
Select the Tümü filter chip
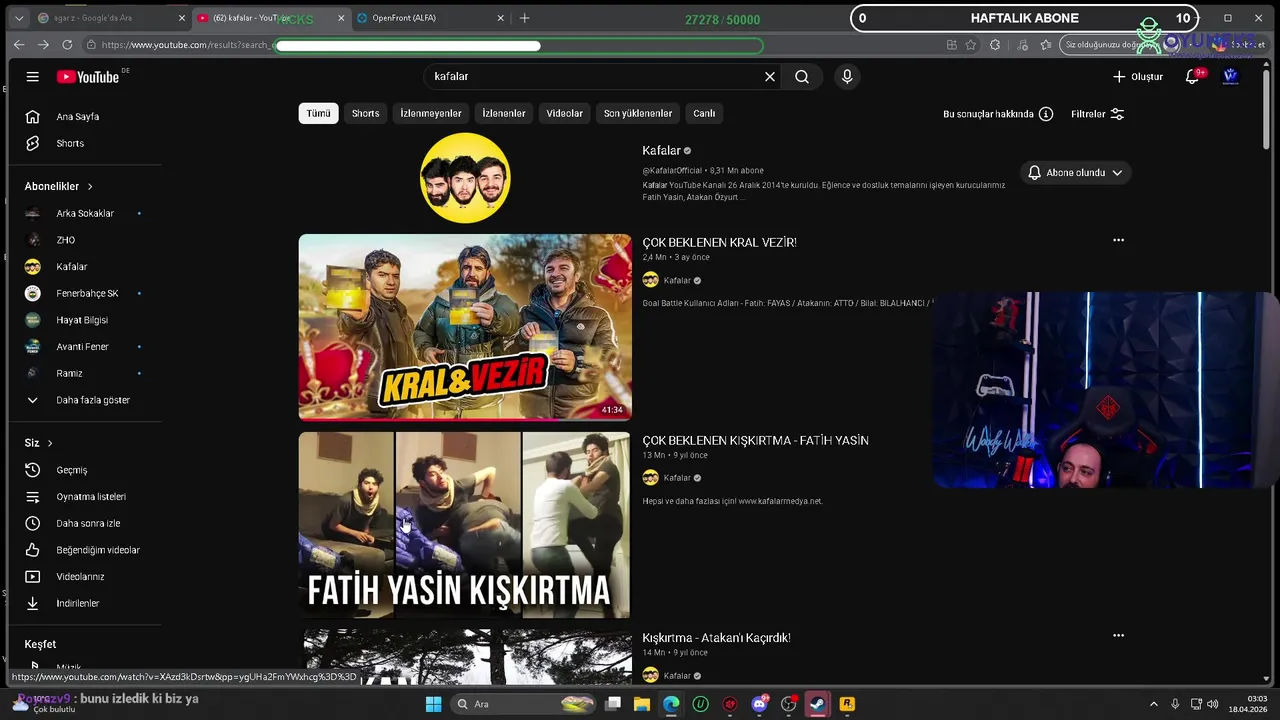tap(318, 113)
